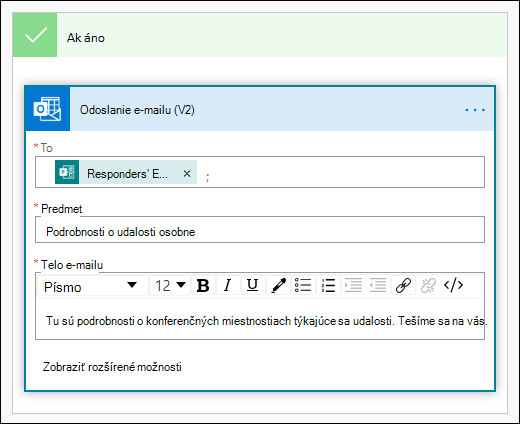Viewport: 520px width, 424px height.
Task: Open the Písmo font dropdown
Action: coord(93,286)
